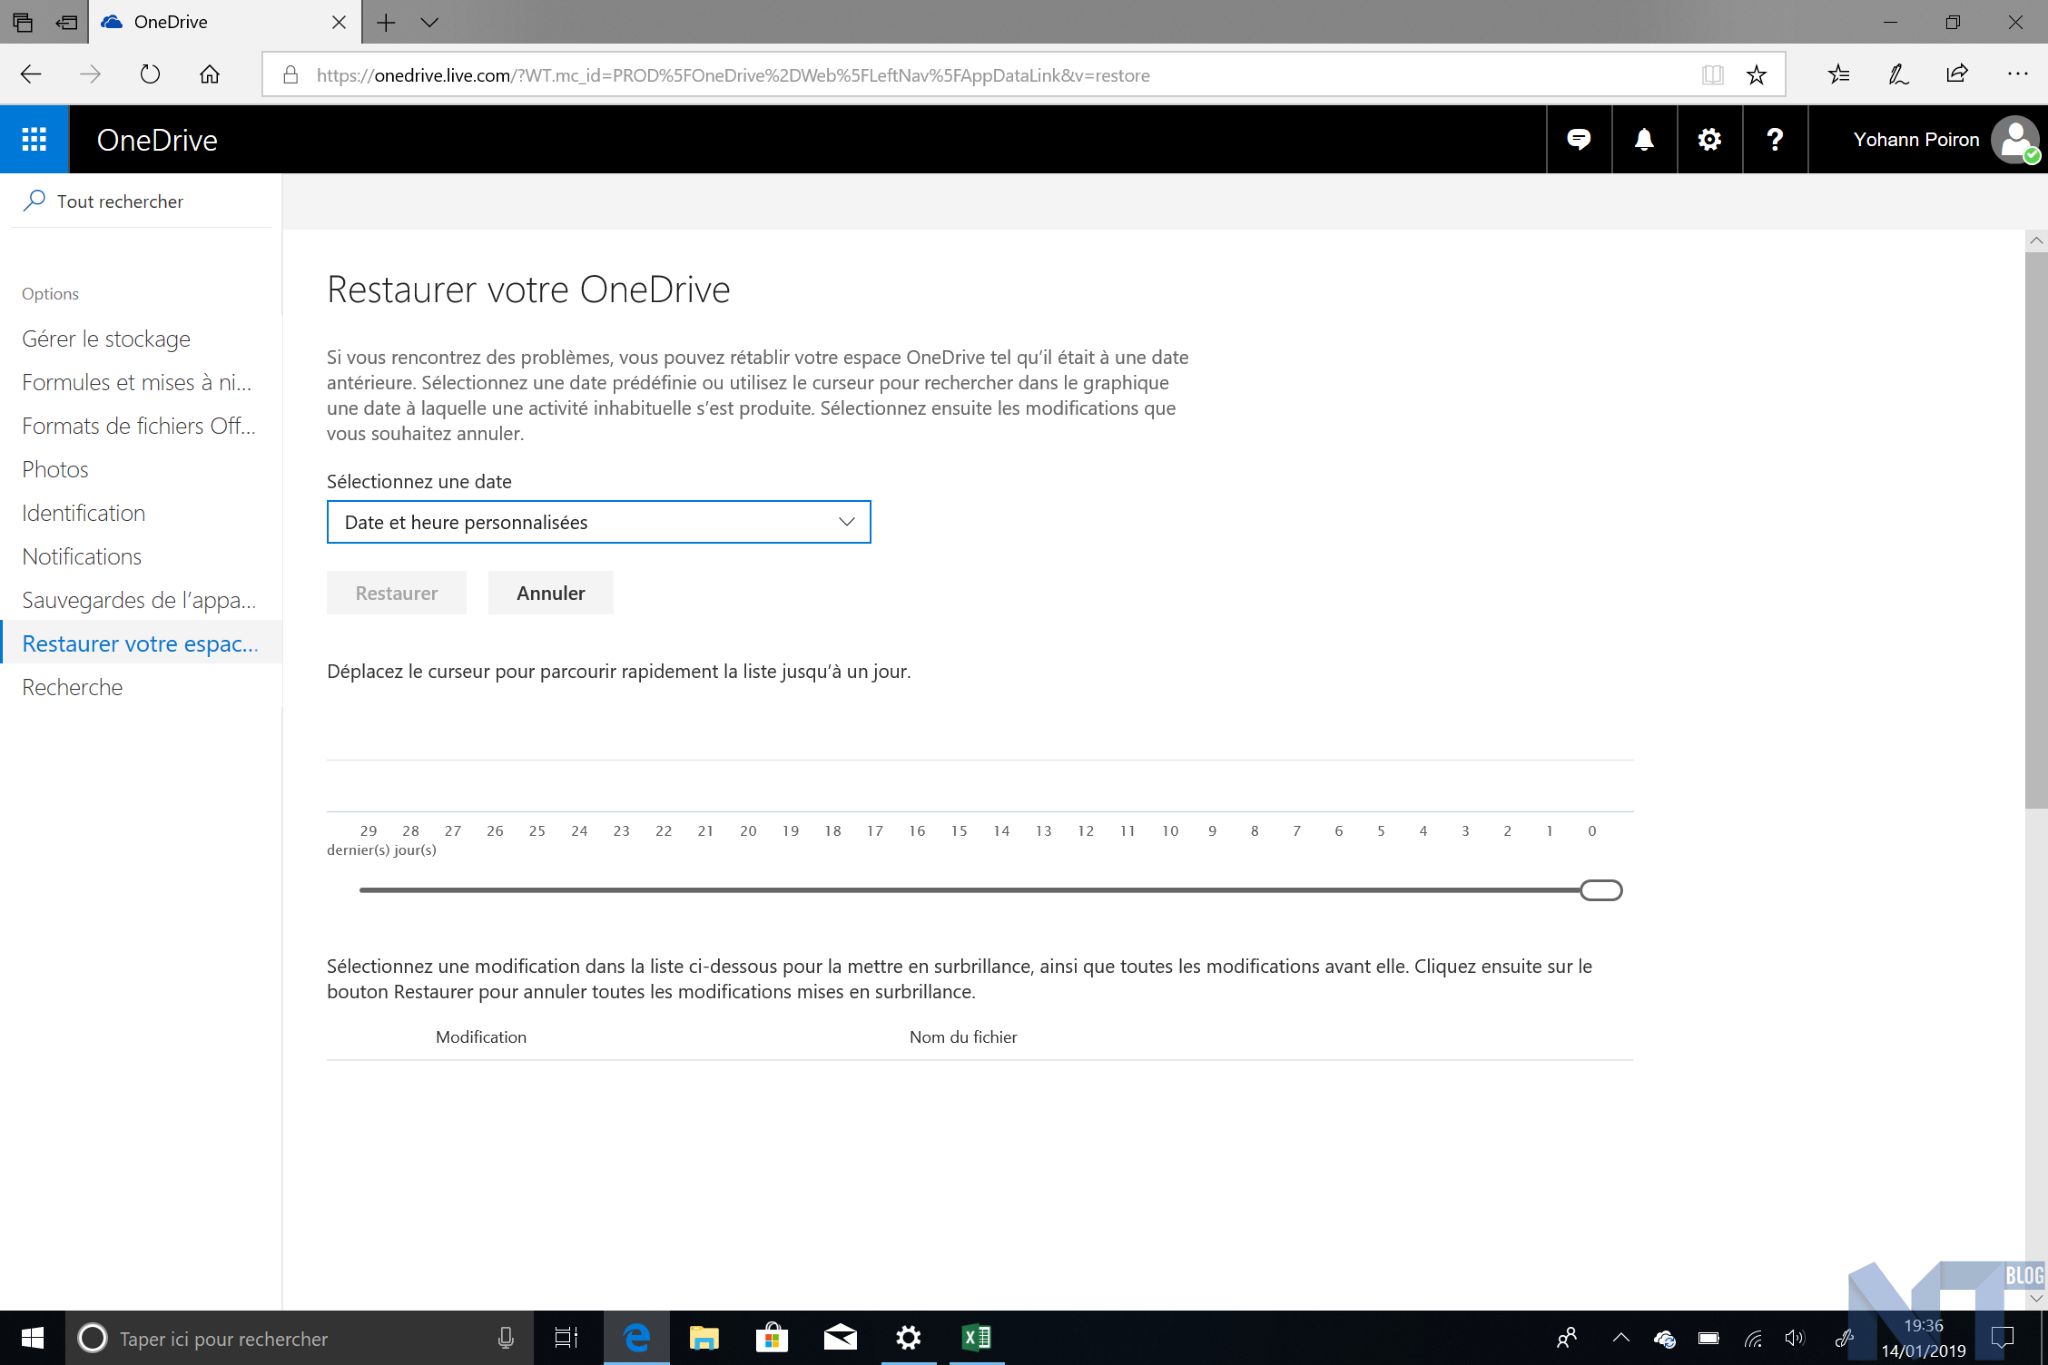Open the help question mark icon

(1774, 139)
